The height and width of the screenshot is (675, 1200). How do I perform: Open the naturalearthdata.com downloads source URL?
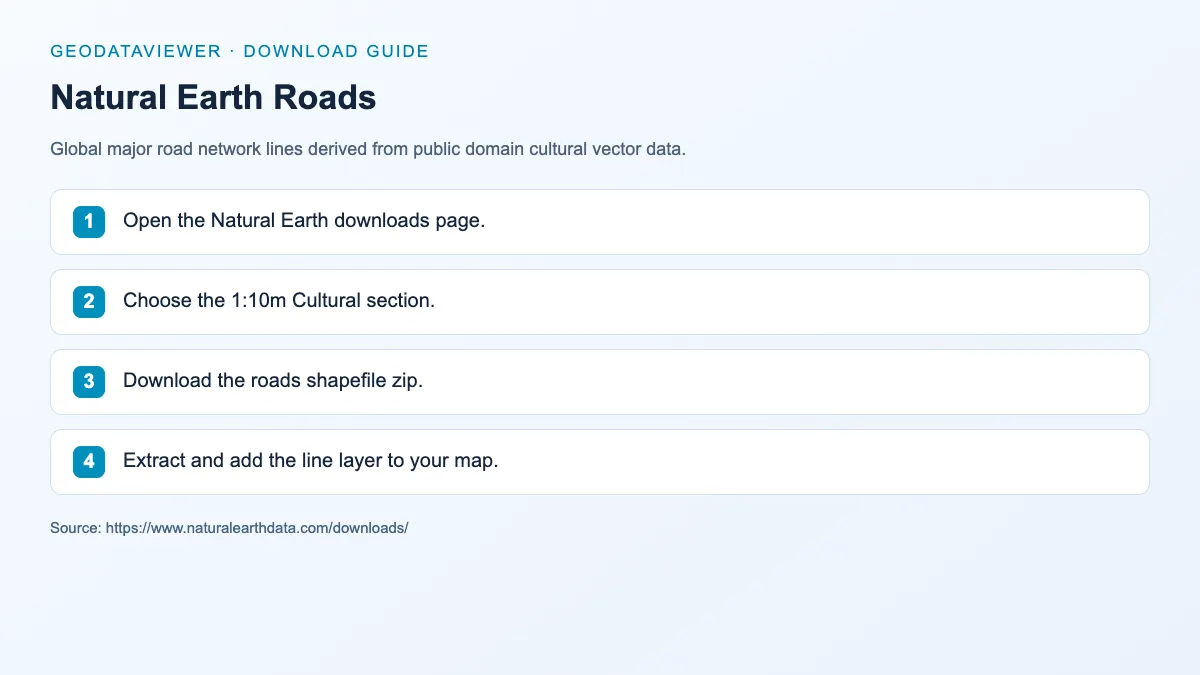point(257,527)
